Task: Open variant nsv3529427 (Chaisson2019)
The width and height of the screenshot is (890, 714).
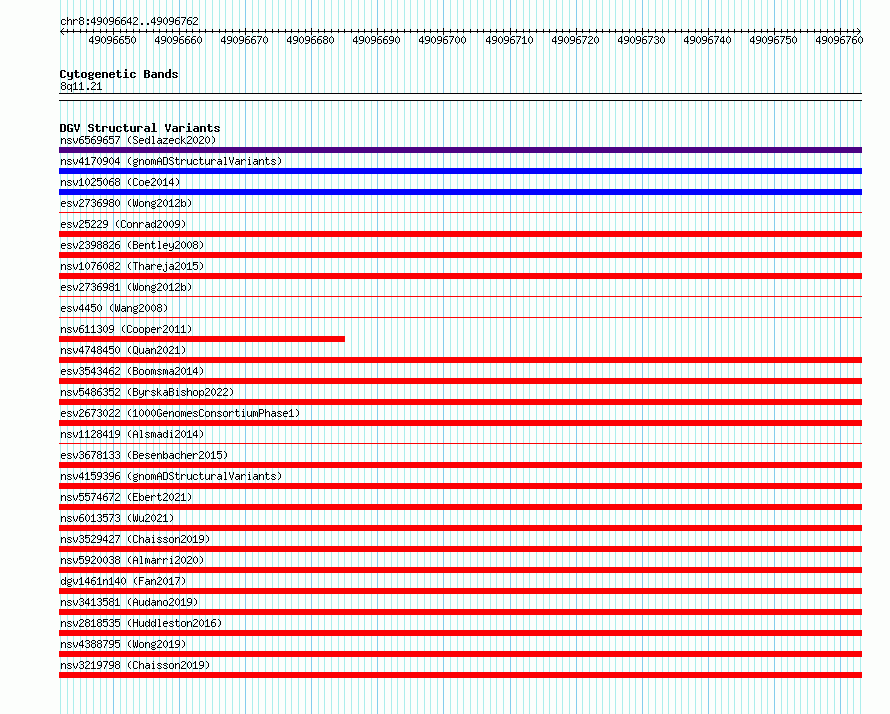Action: pos(135,539)
